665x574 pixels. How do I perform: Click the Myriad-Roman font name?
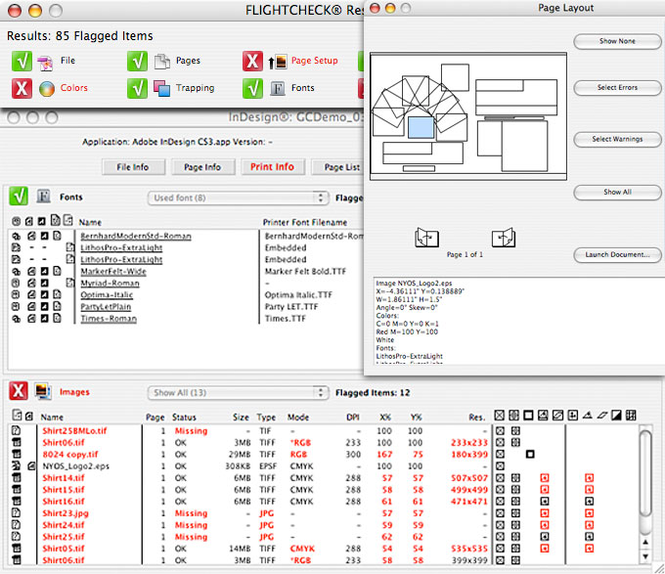(110, 283)
